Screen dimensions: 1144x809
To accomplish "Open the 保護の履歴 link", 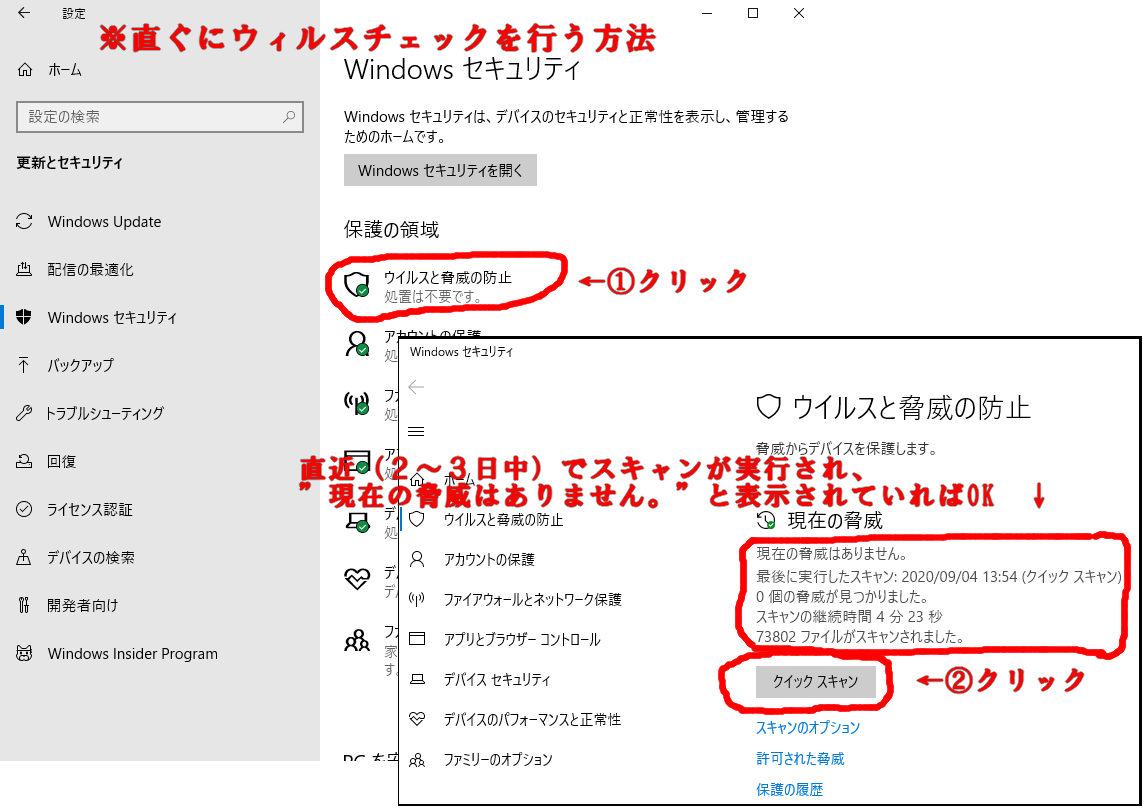I will (789, 790).
